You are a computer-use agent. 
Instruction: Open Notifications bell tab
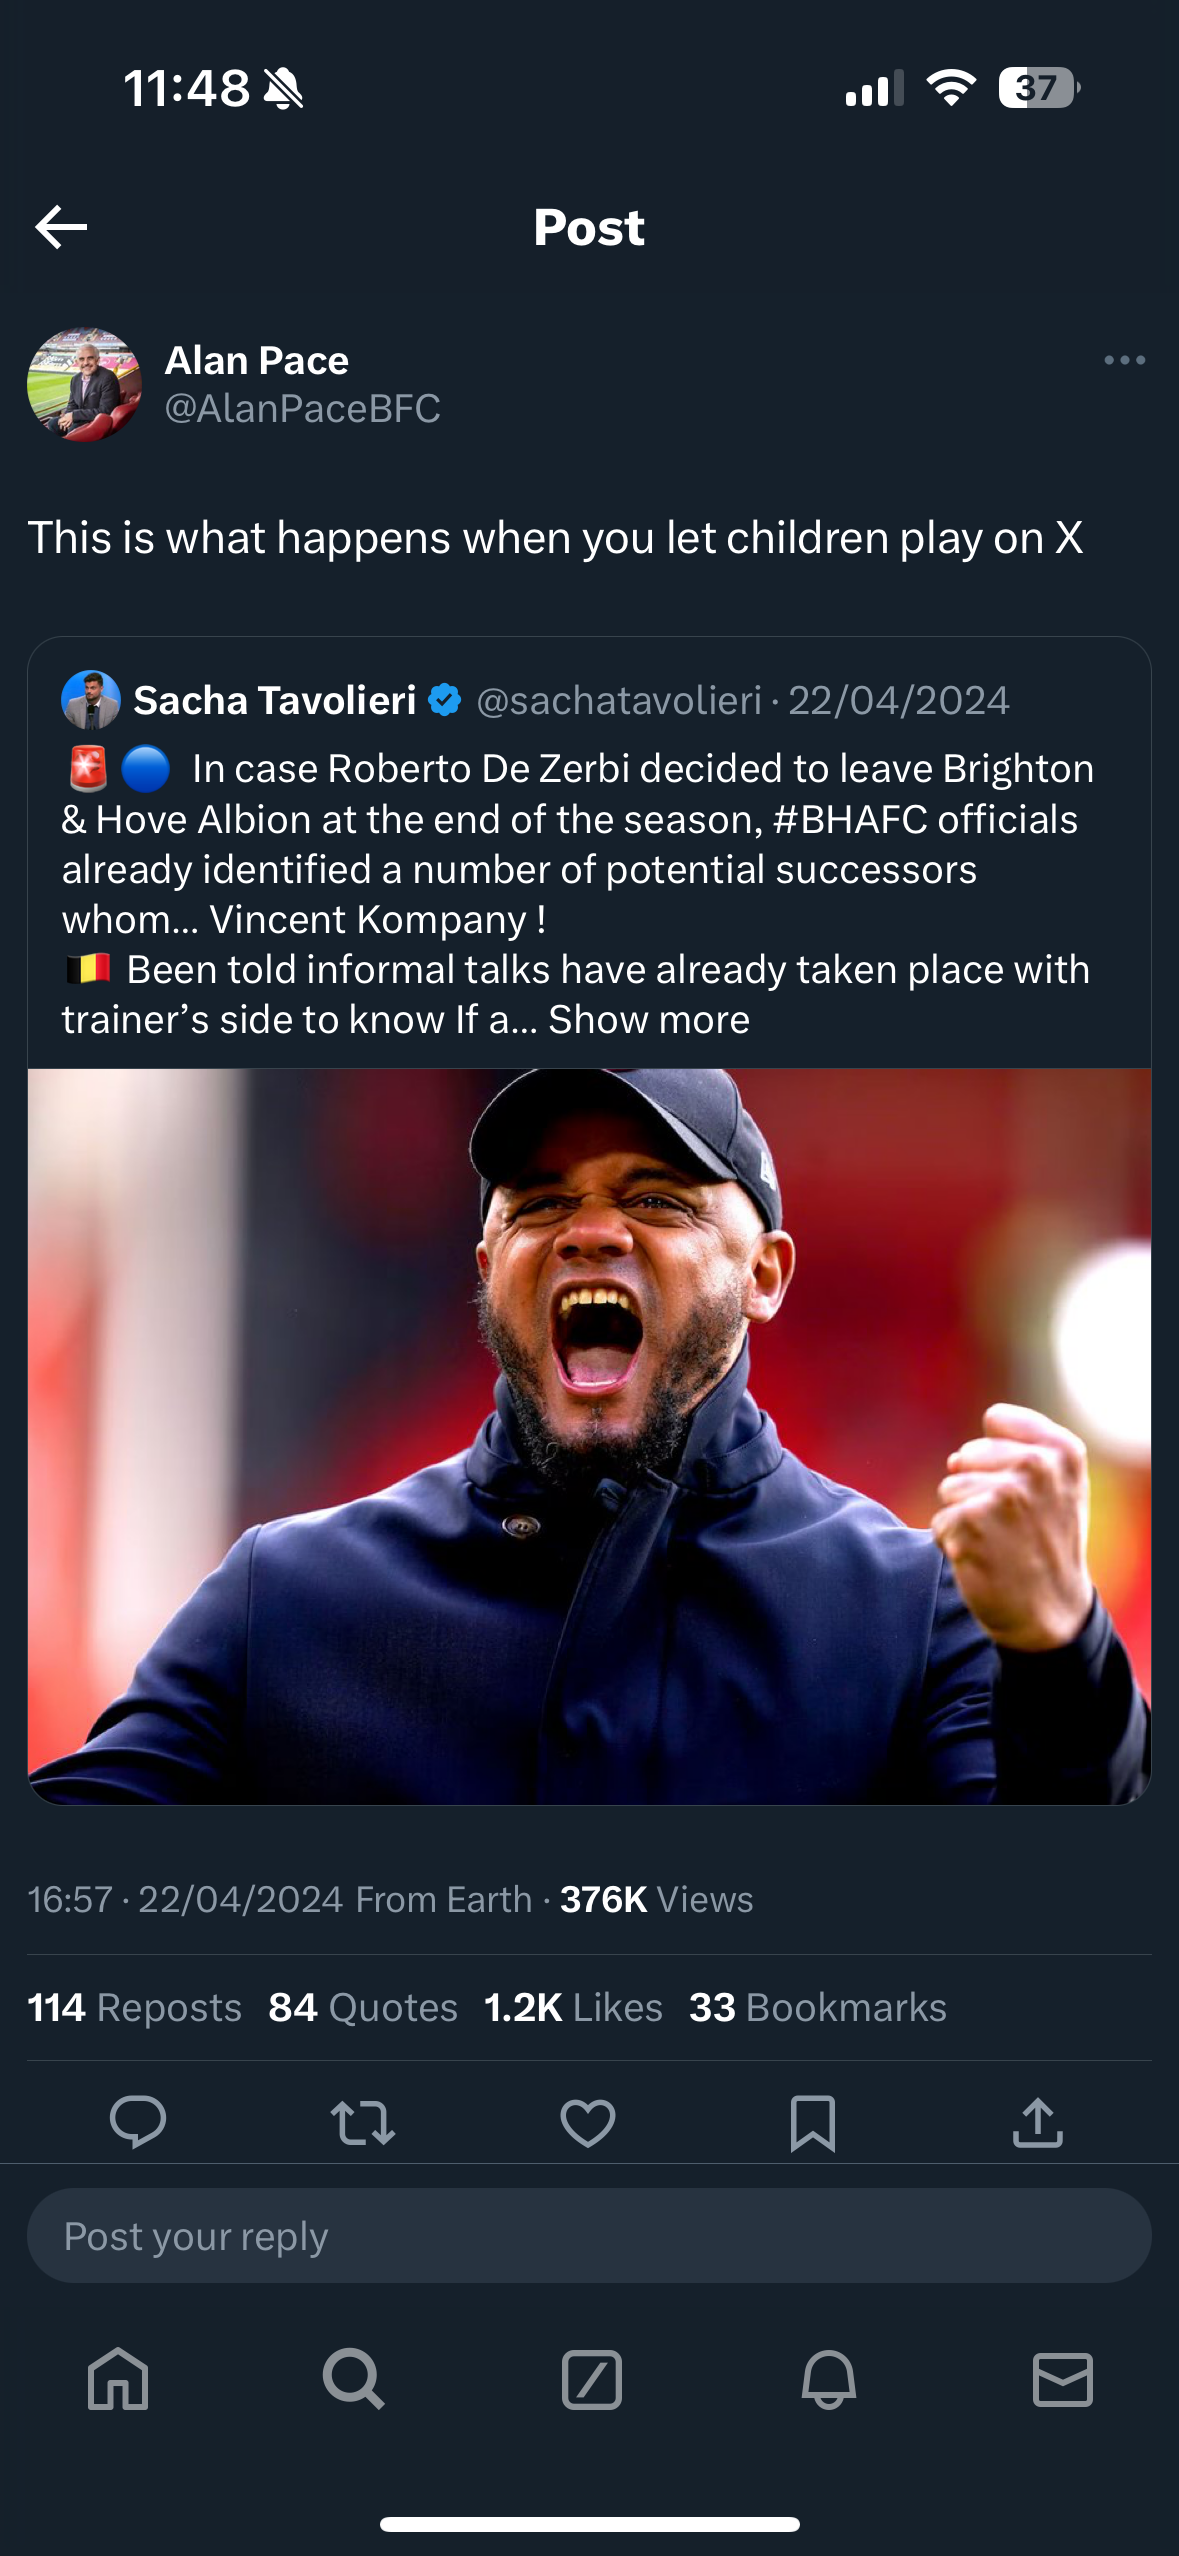click(828, 2379)
